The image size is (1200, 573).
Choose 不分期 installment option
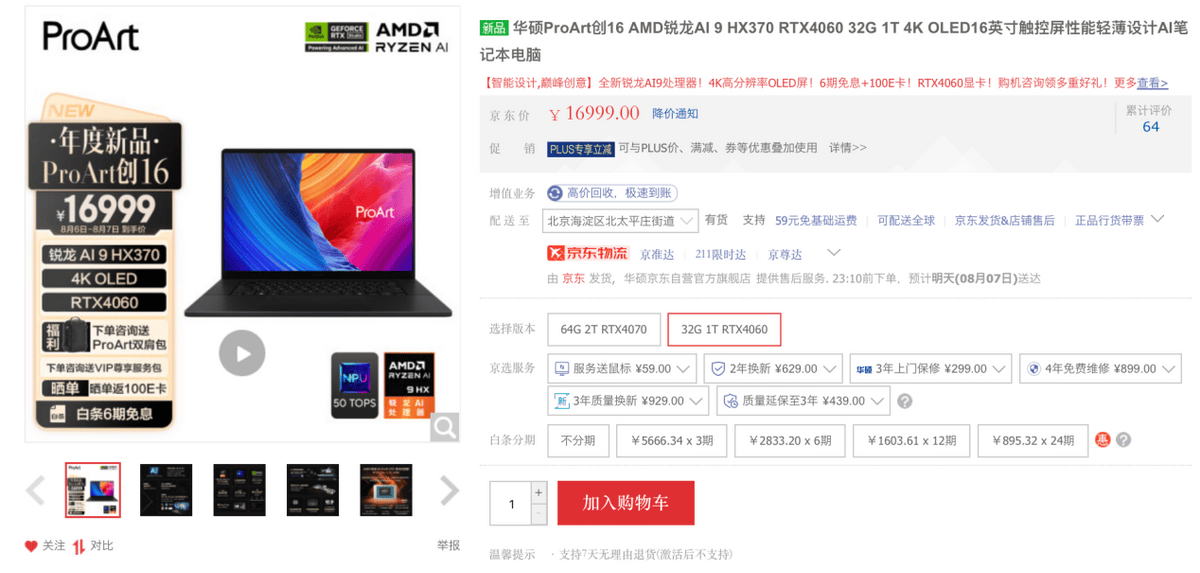pyautogui.click(x=578, y=440)
